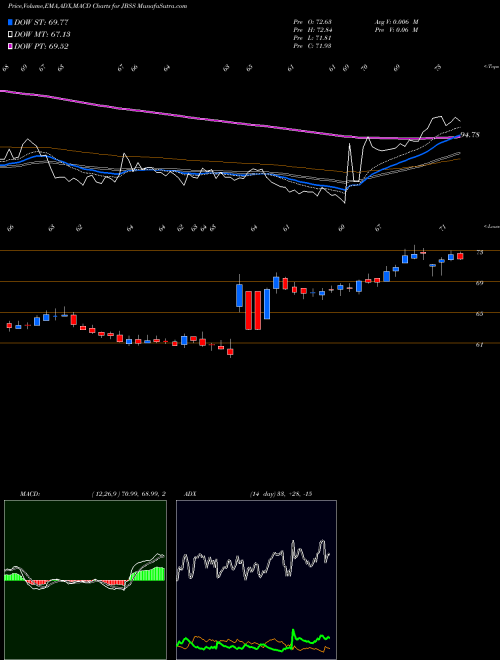
Task: Click the 73 price axis label
Action: click(x=480, y=253)
